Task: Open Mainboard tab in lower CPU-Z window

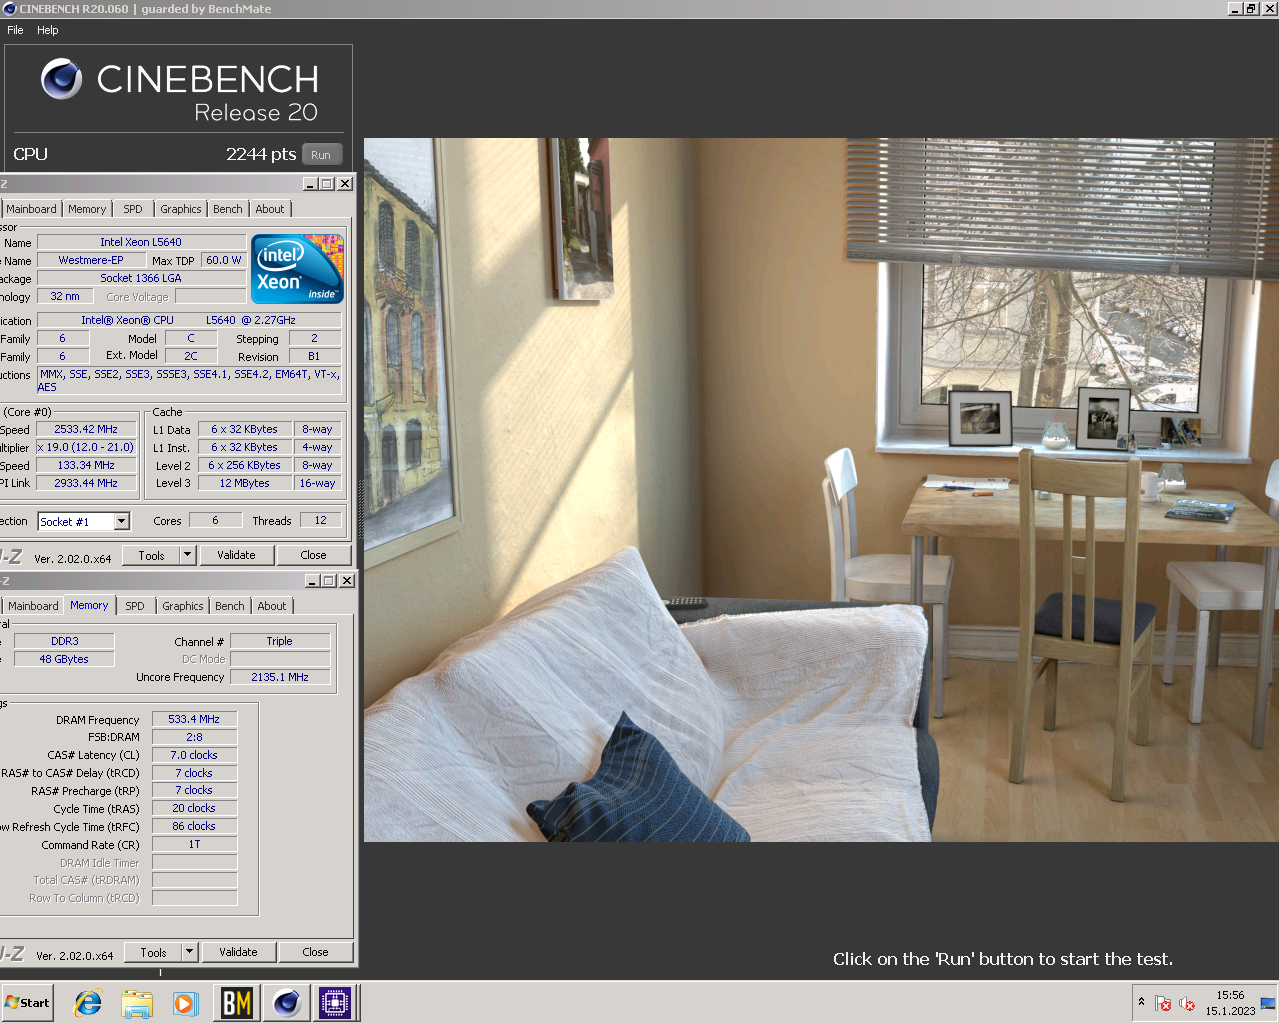Action: tap(33, 606)
